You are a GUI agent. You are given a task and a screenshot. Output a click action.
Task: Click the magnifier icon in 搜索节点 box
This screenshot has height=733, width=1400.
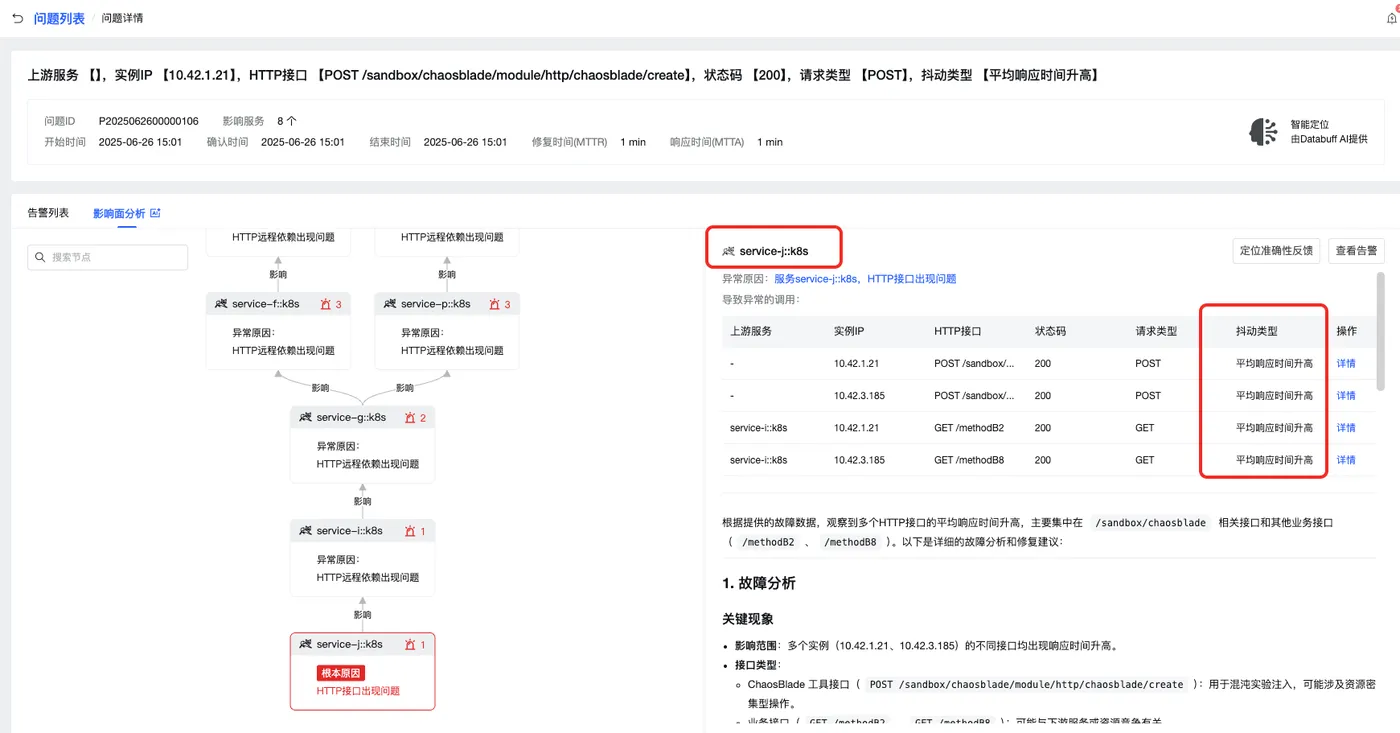point(41,257)
